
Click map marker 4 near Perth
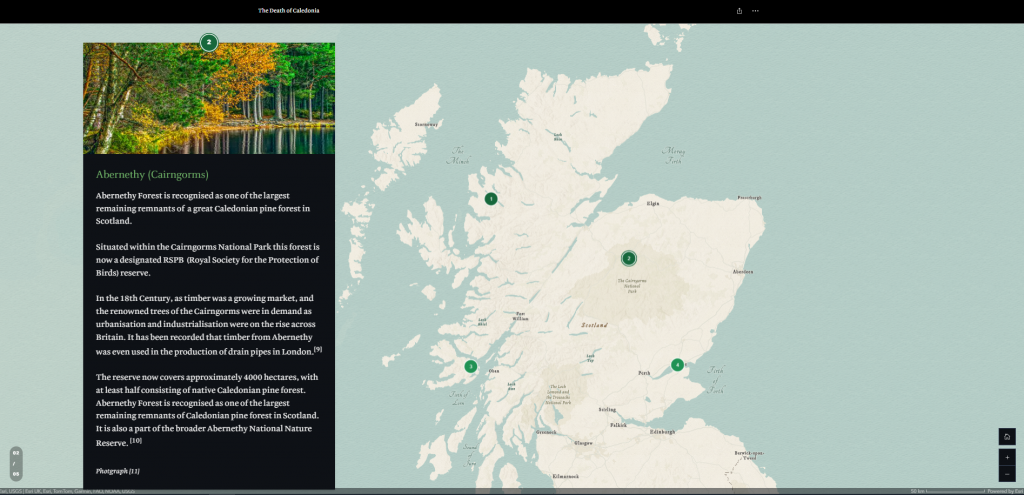coord(678,365)
